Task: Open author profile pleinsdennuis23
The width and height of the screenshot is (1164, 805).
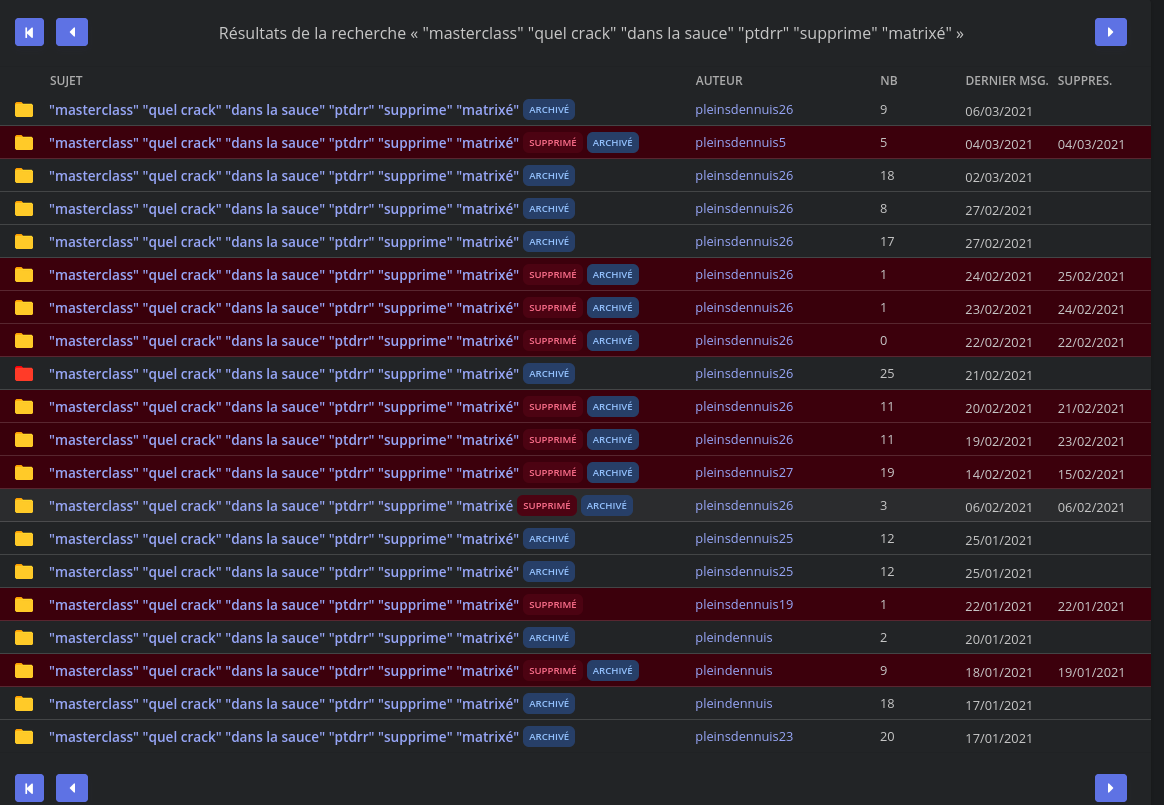Action: tap(744, 737)
